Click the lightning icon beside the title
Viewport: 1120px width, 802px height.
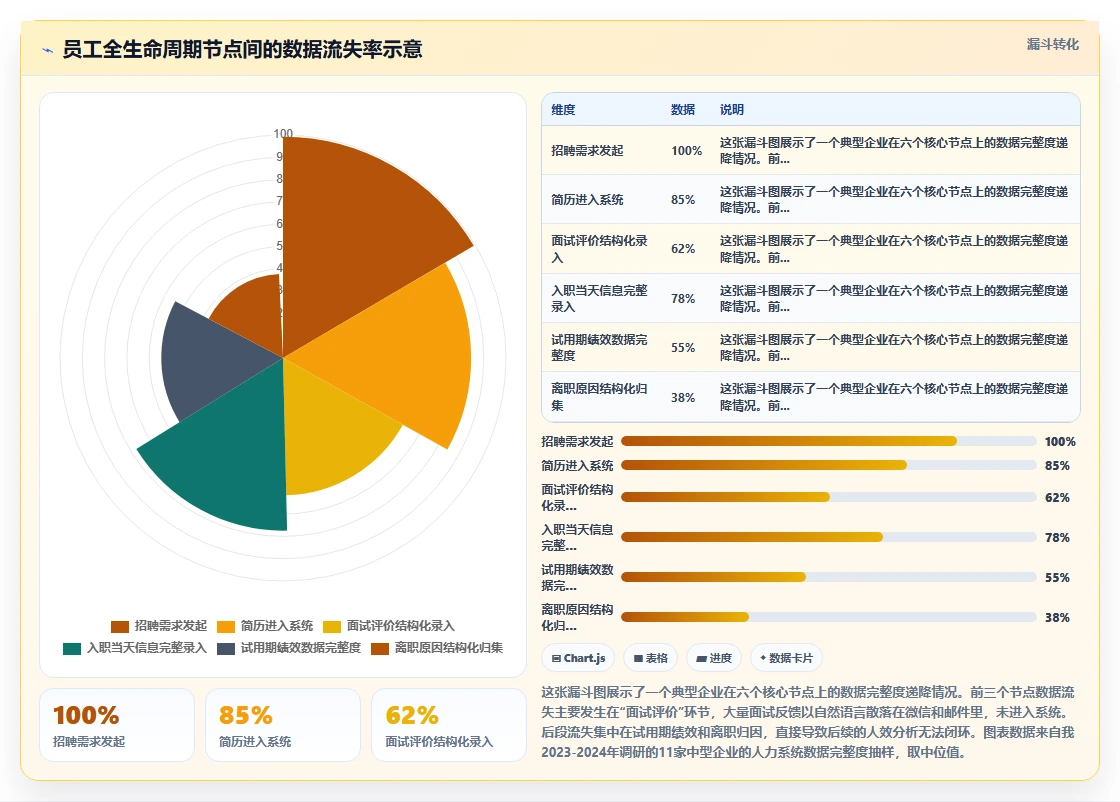click(48, 50)
